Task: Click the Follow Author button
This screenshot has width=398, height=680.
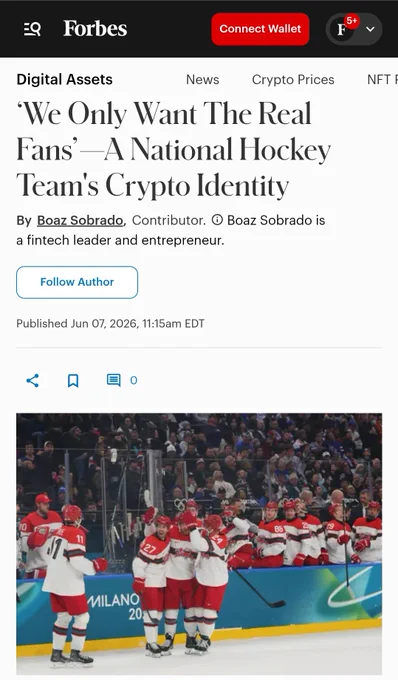Action: [77, 282]
